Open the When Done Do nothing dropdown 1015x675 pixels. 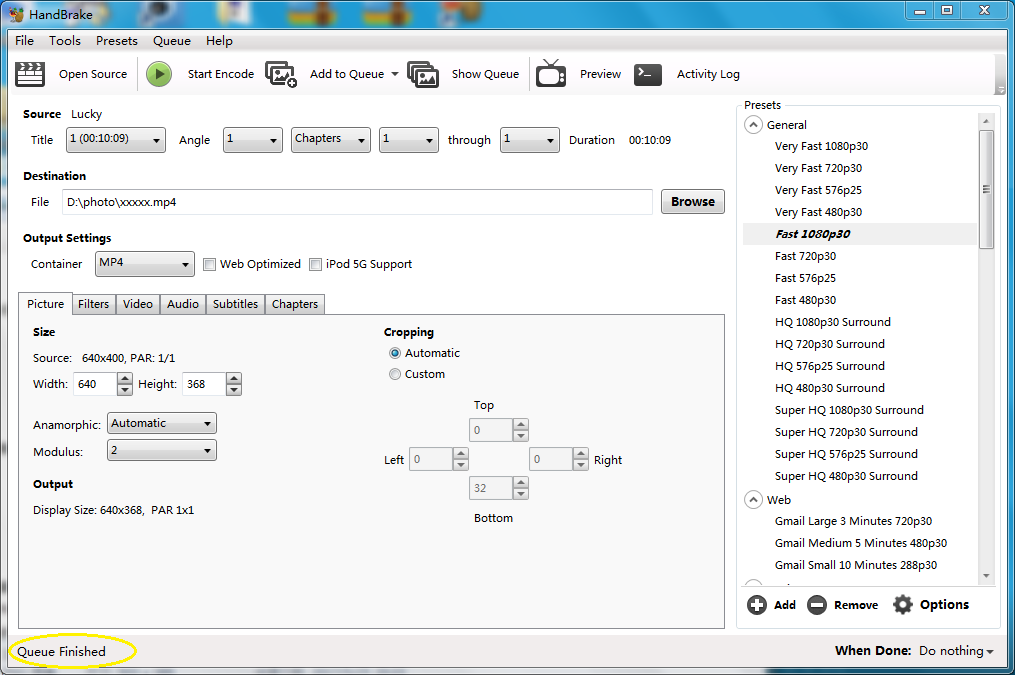956,651
